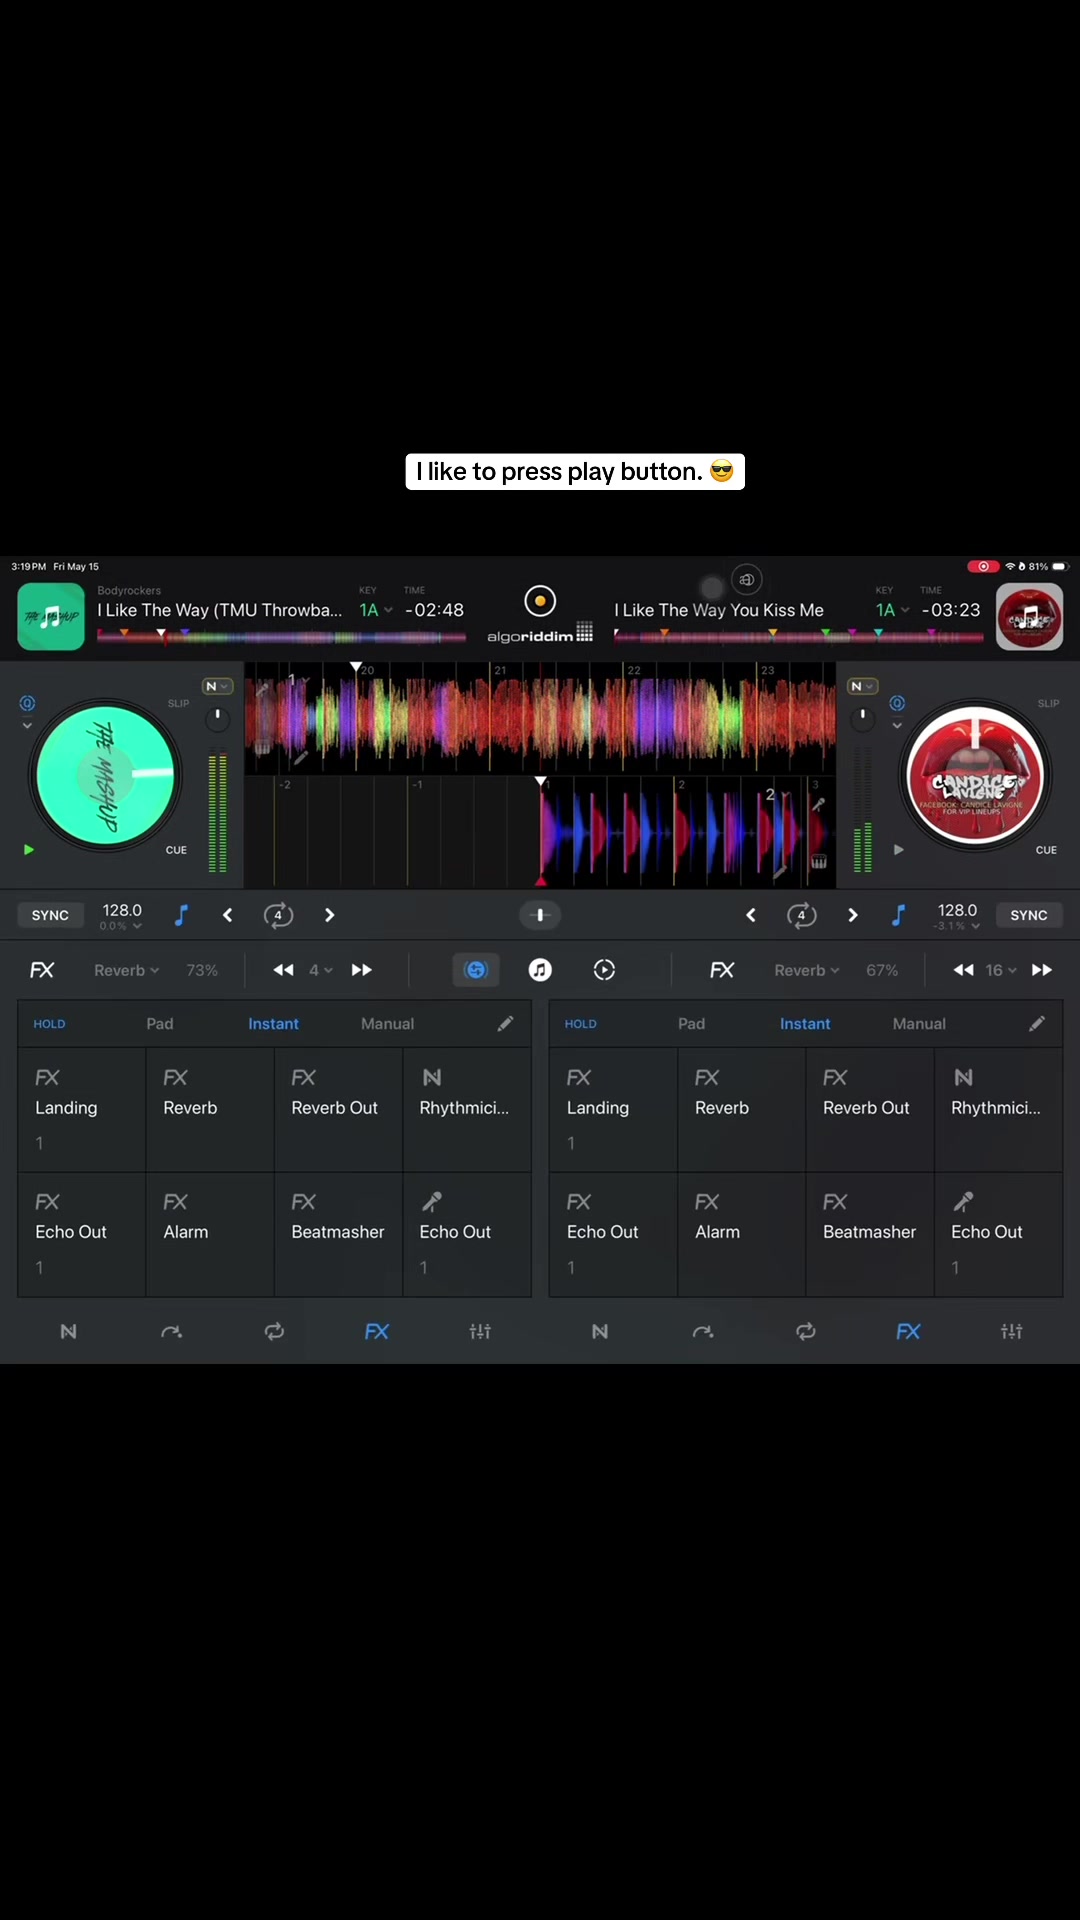Skip backward on the left deck
Viewport: 1080px width, 1920px height.
coord(283,970)
